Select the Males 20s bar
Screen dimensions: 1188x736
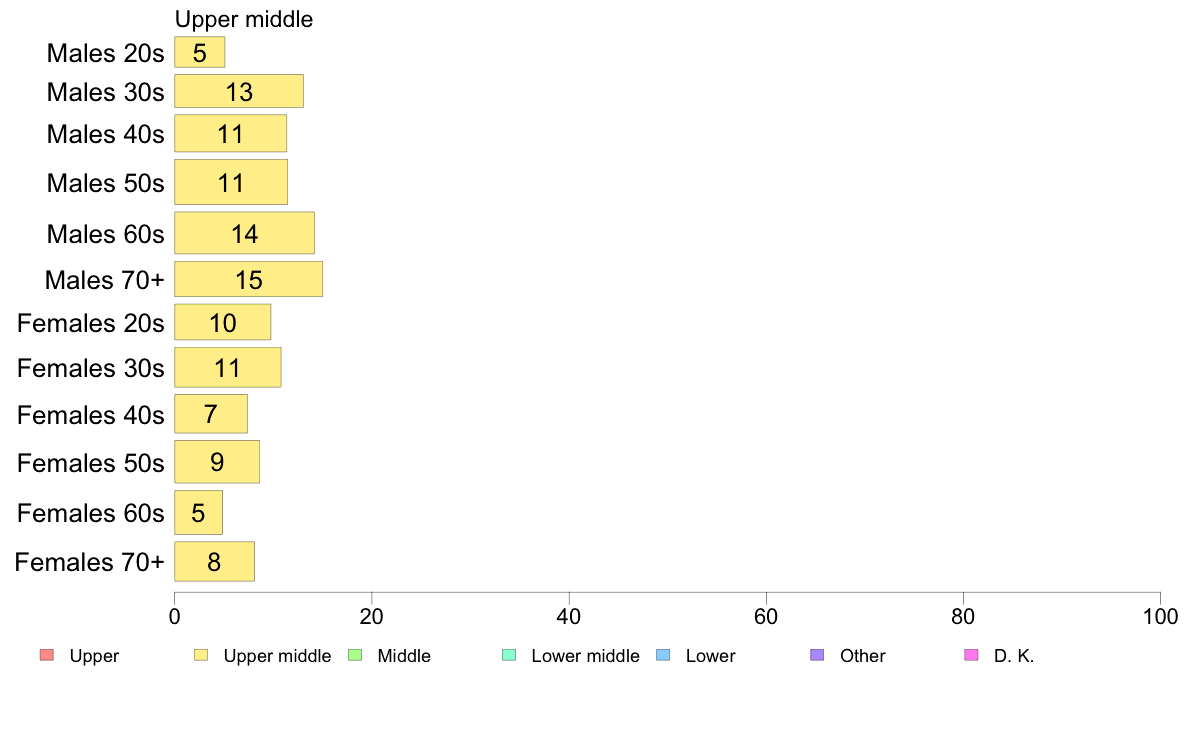(200, 52)
